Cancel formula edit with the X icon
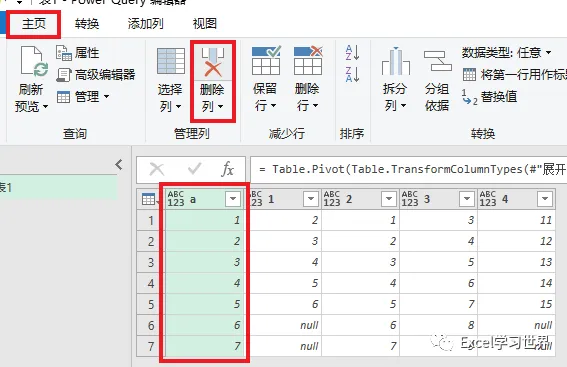 pos(157,169)
